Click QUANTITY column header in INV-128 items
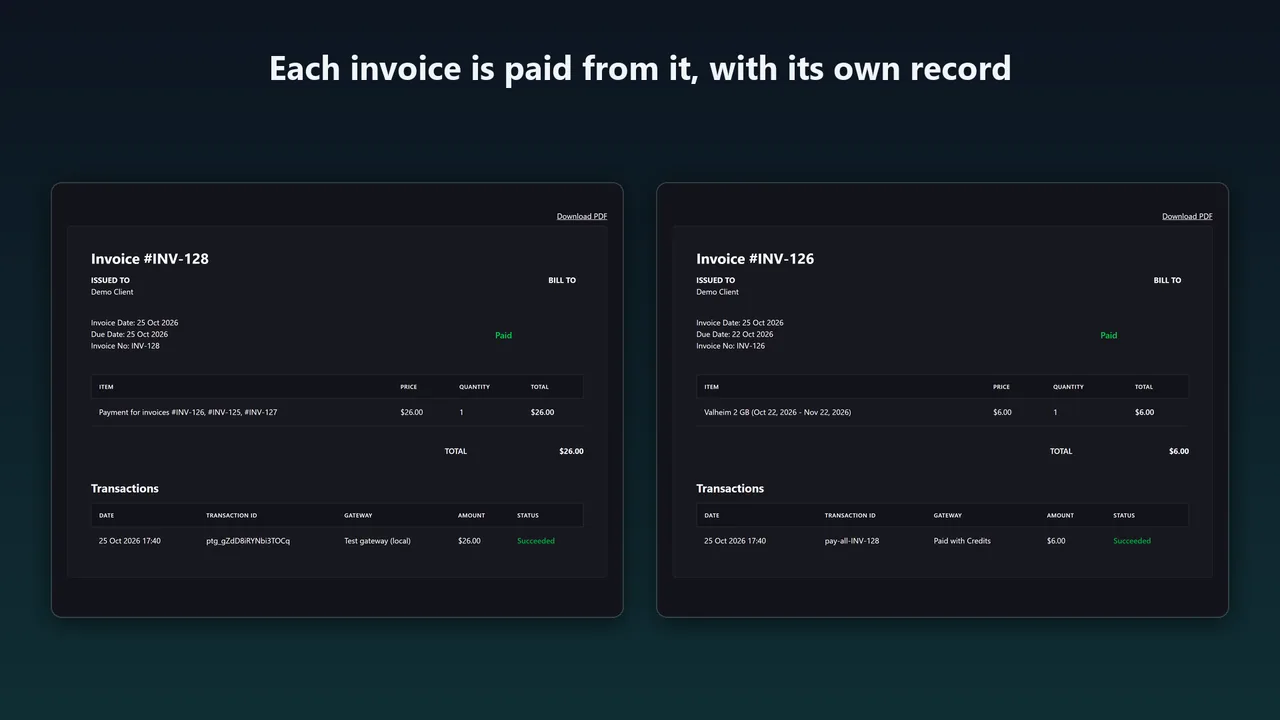 475,387
